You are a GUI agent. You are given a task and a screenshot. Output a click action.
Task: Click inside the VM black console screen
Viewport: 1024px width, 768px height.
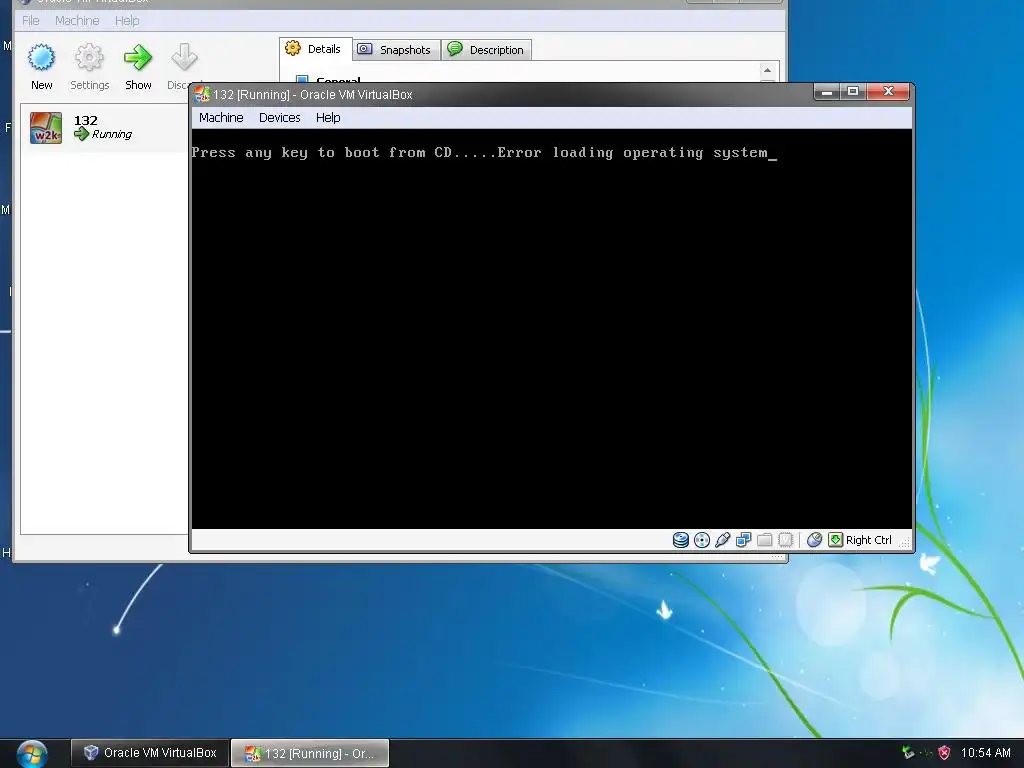(x=551, y=328)
